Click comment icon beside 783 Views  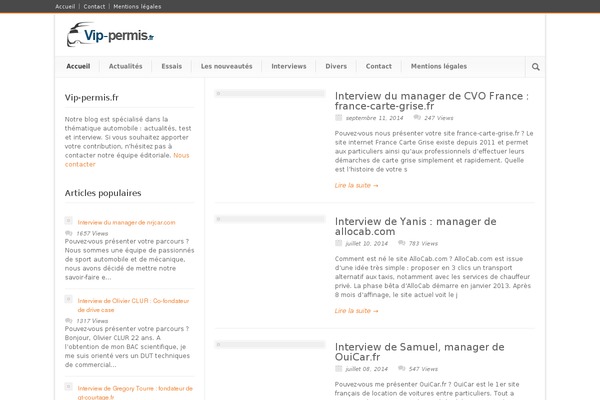coord(401,243)
